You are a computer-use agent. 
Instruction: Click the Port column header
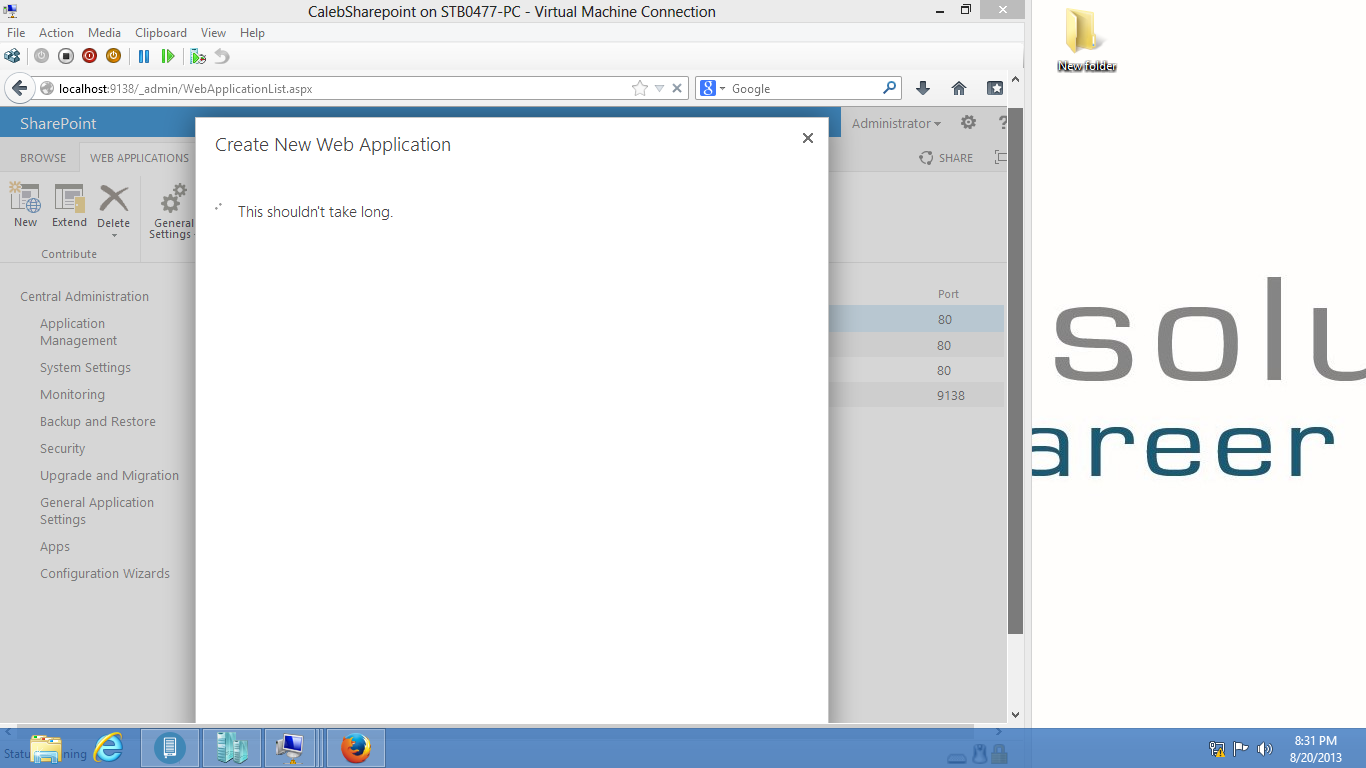tap(948, 294)
